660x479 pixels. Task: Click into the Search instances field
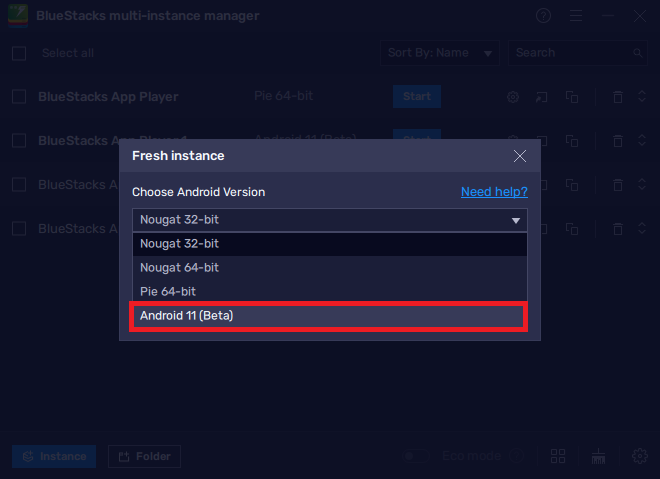[x=577, y=53]
